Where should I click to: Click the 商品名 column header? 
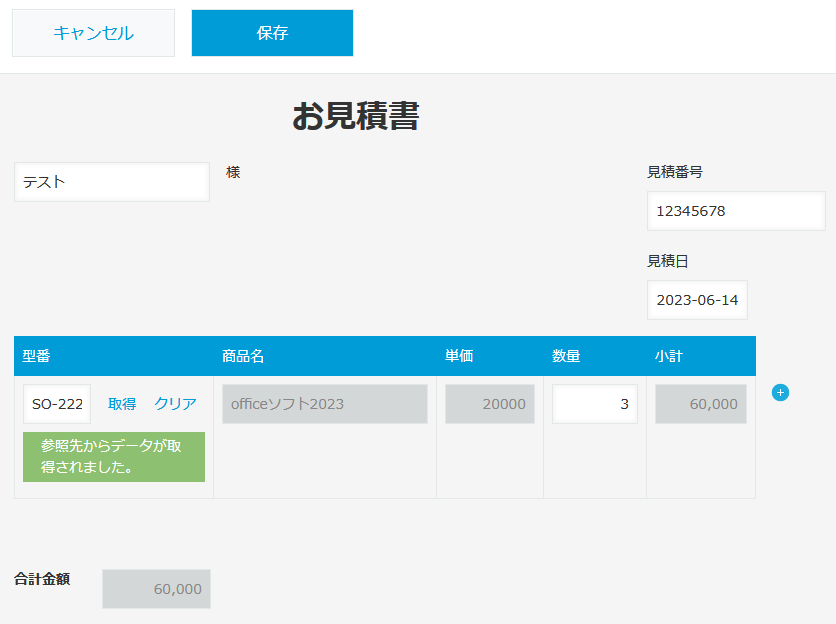243,356
